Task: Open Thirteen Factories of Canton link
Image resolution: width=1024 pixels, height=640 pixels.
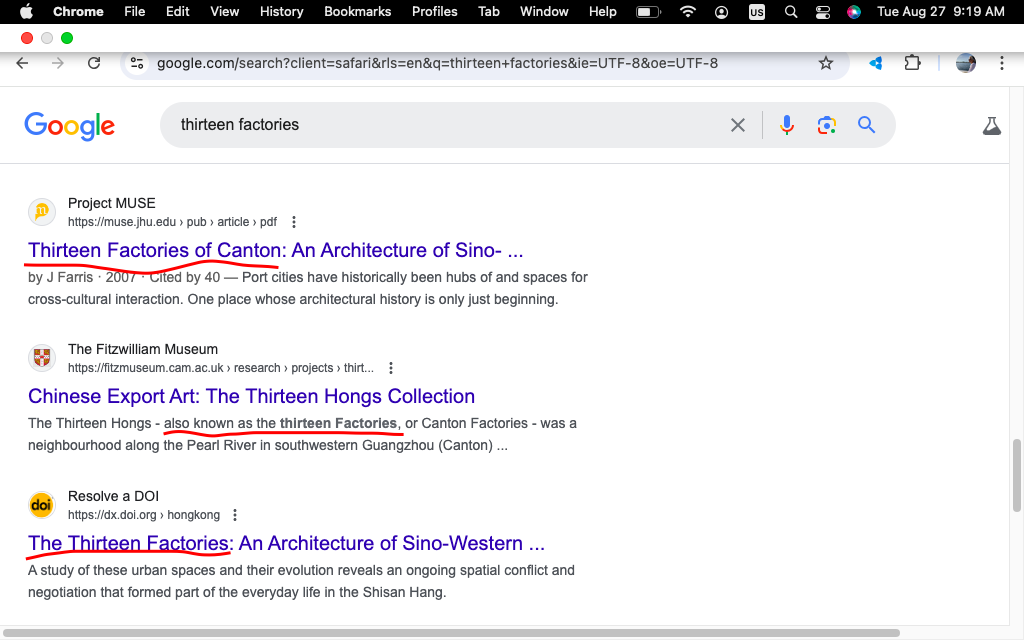Action: pos(275,250)
